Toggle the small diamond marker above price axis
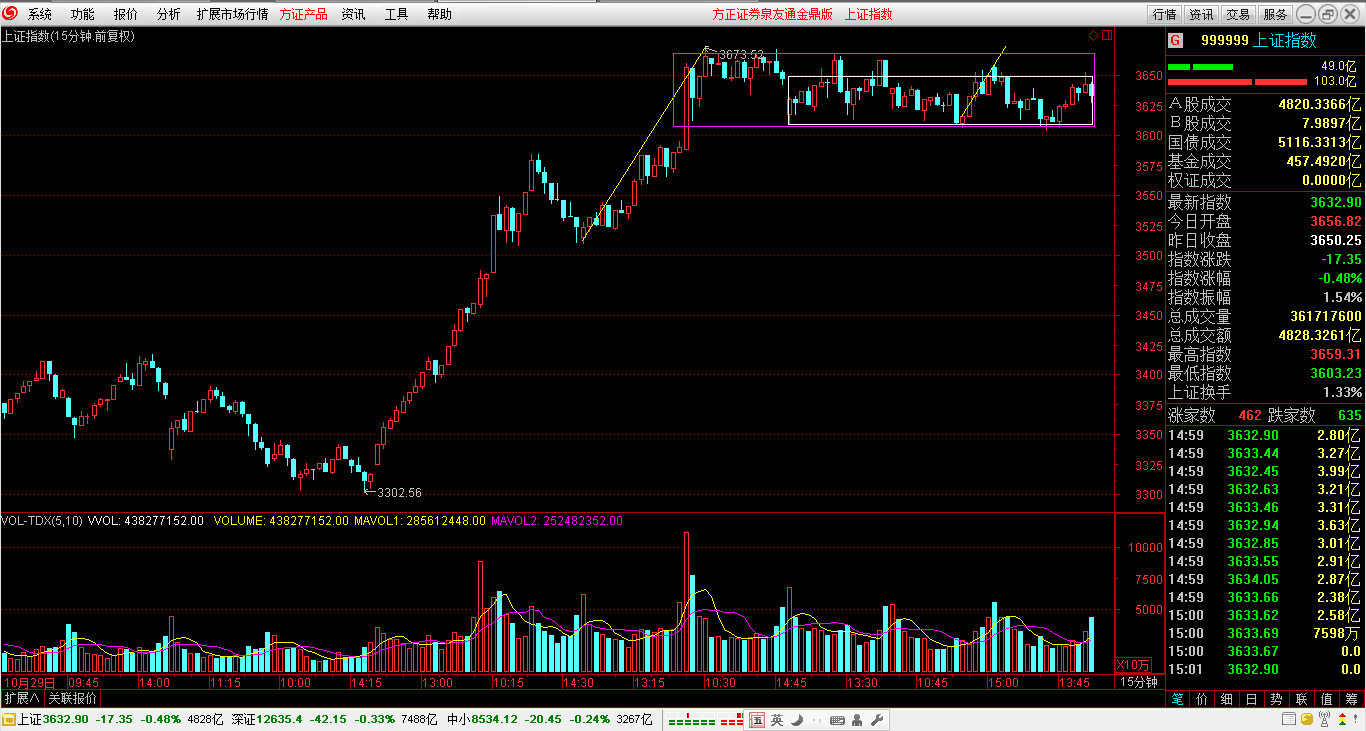This screenshot has width=1366, height=731. [1094, 36]
